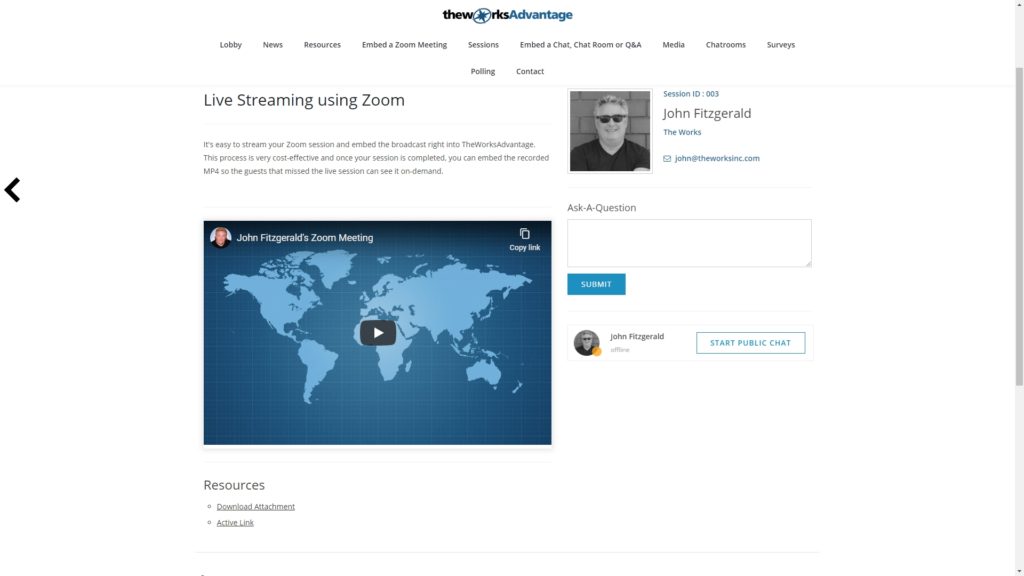Navigate to the Sessions page

(483, 44)
